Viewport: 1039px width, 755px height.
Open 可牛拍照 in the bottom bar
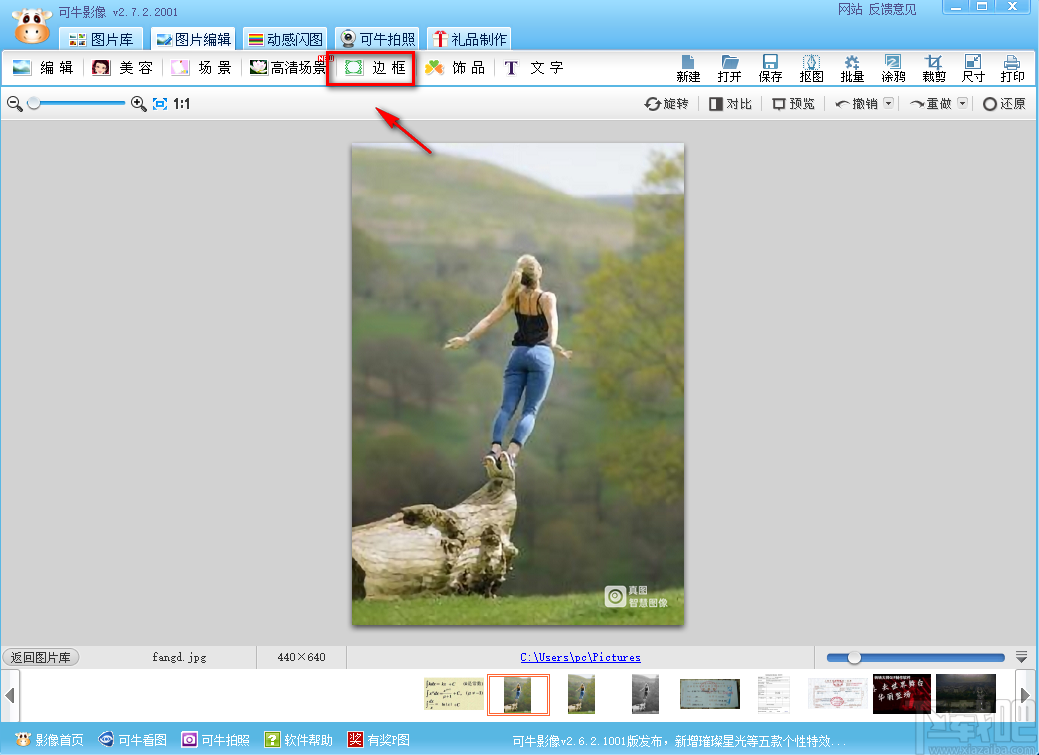click(x=215, y=740)
